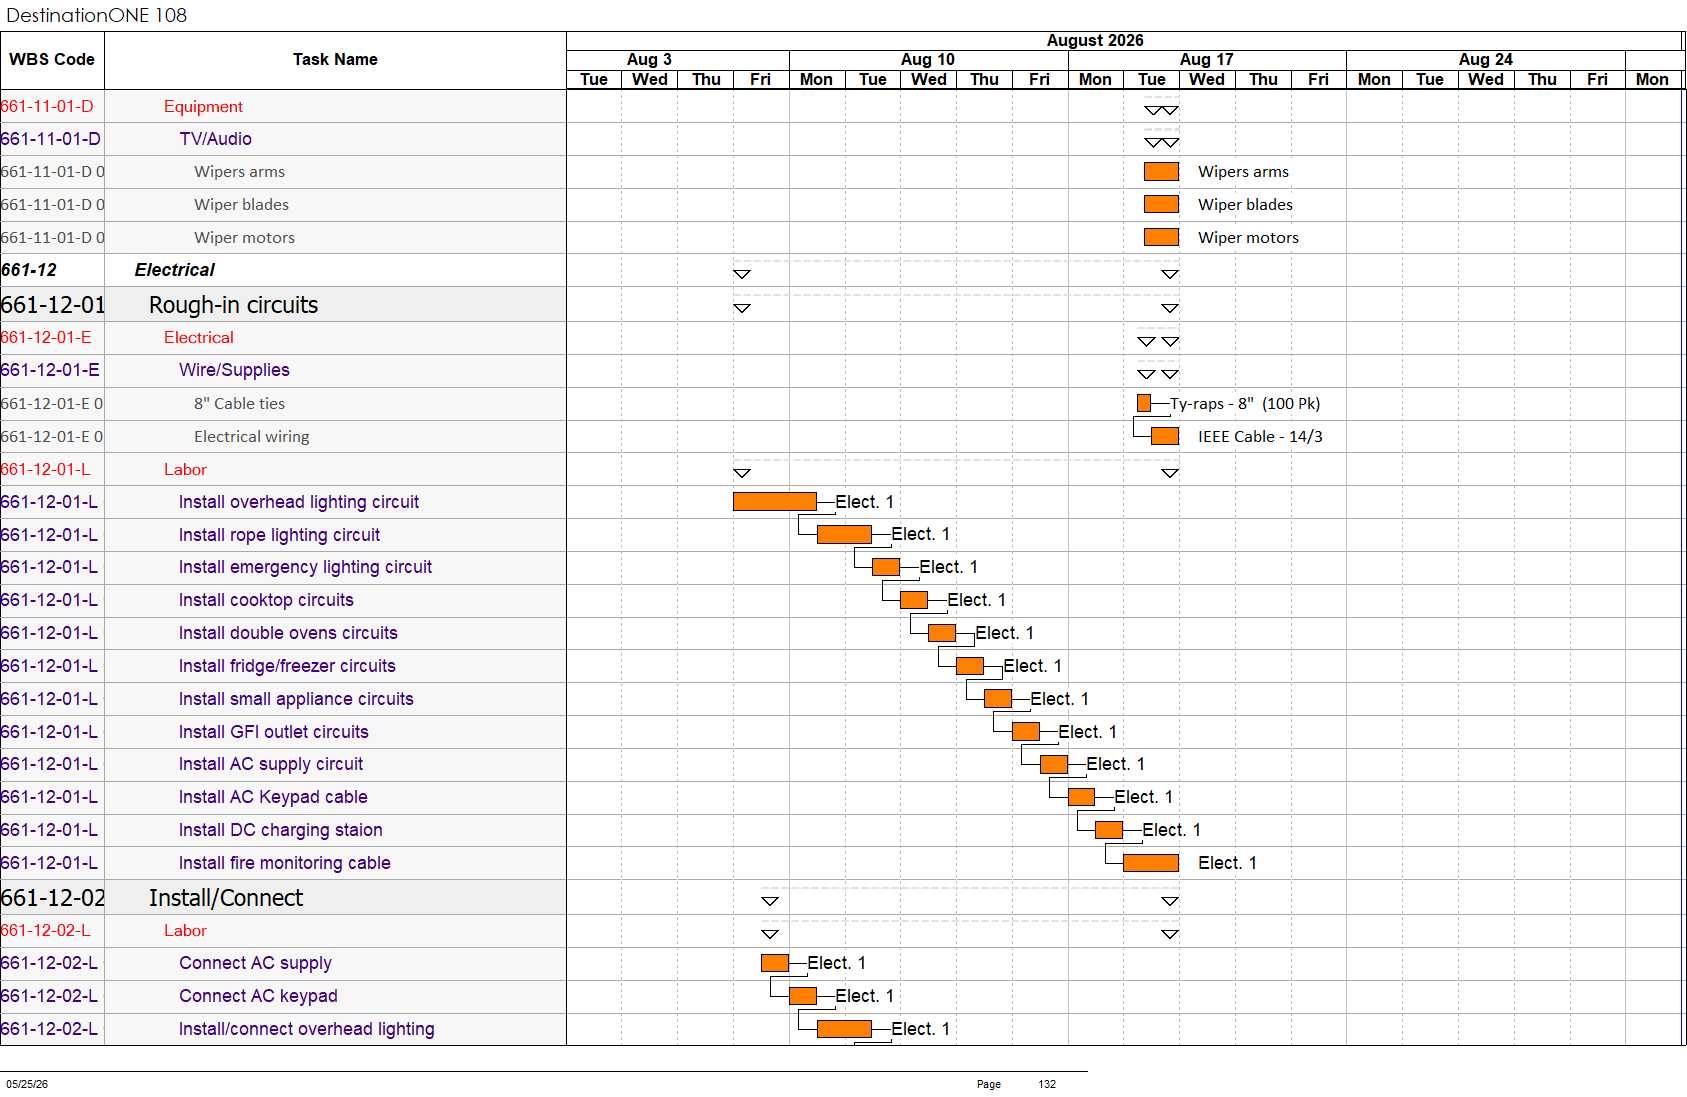Click the Install/Connect summary start triangle
This screenshot has height=1097, width=1687.
770,901
